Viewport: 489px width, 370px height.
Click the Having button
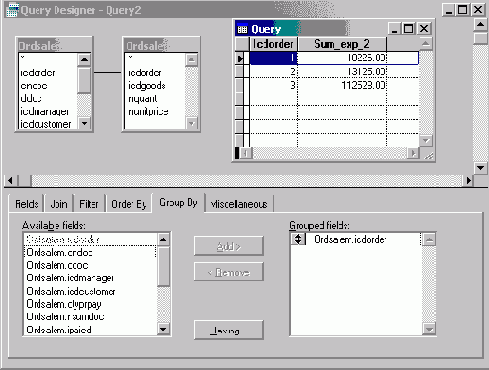pyautogui.click(x=229, y=330)
